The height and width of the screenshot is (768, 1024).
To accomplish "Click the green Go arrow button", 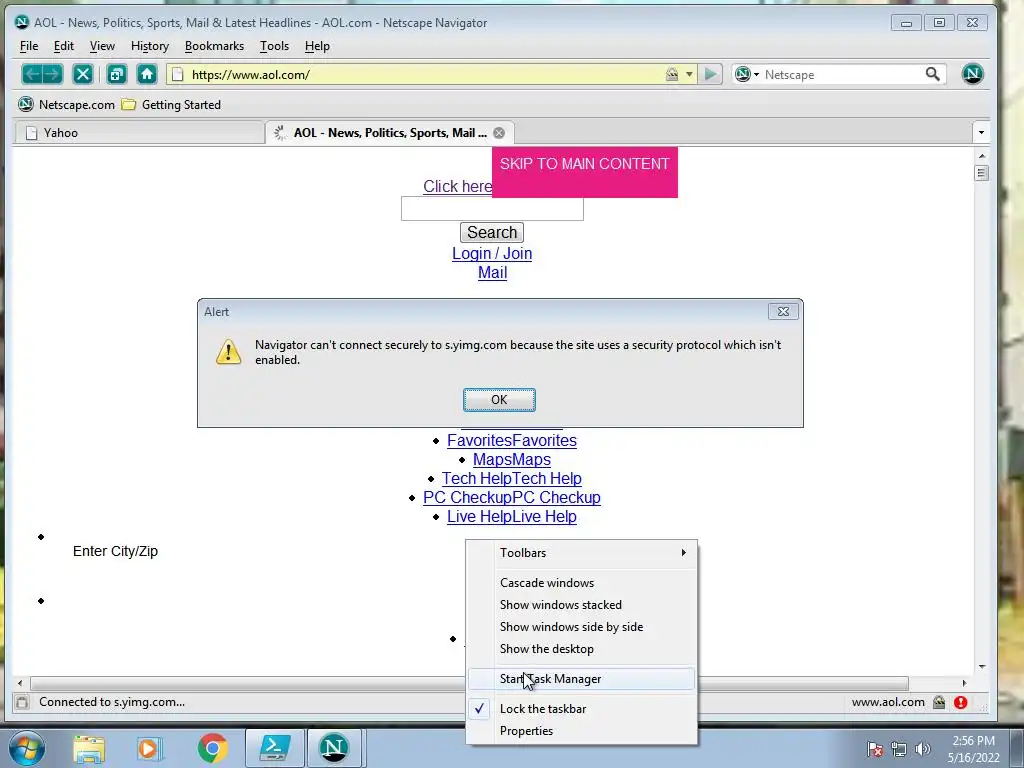I will click(x=710, y=74).
